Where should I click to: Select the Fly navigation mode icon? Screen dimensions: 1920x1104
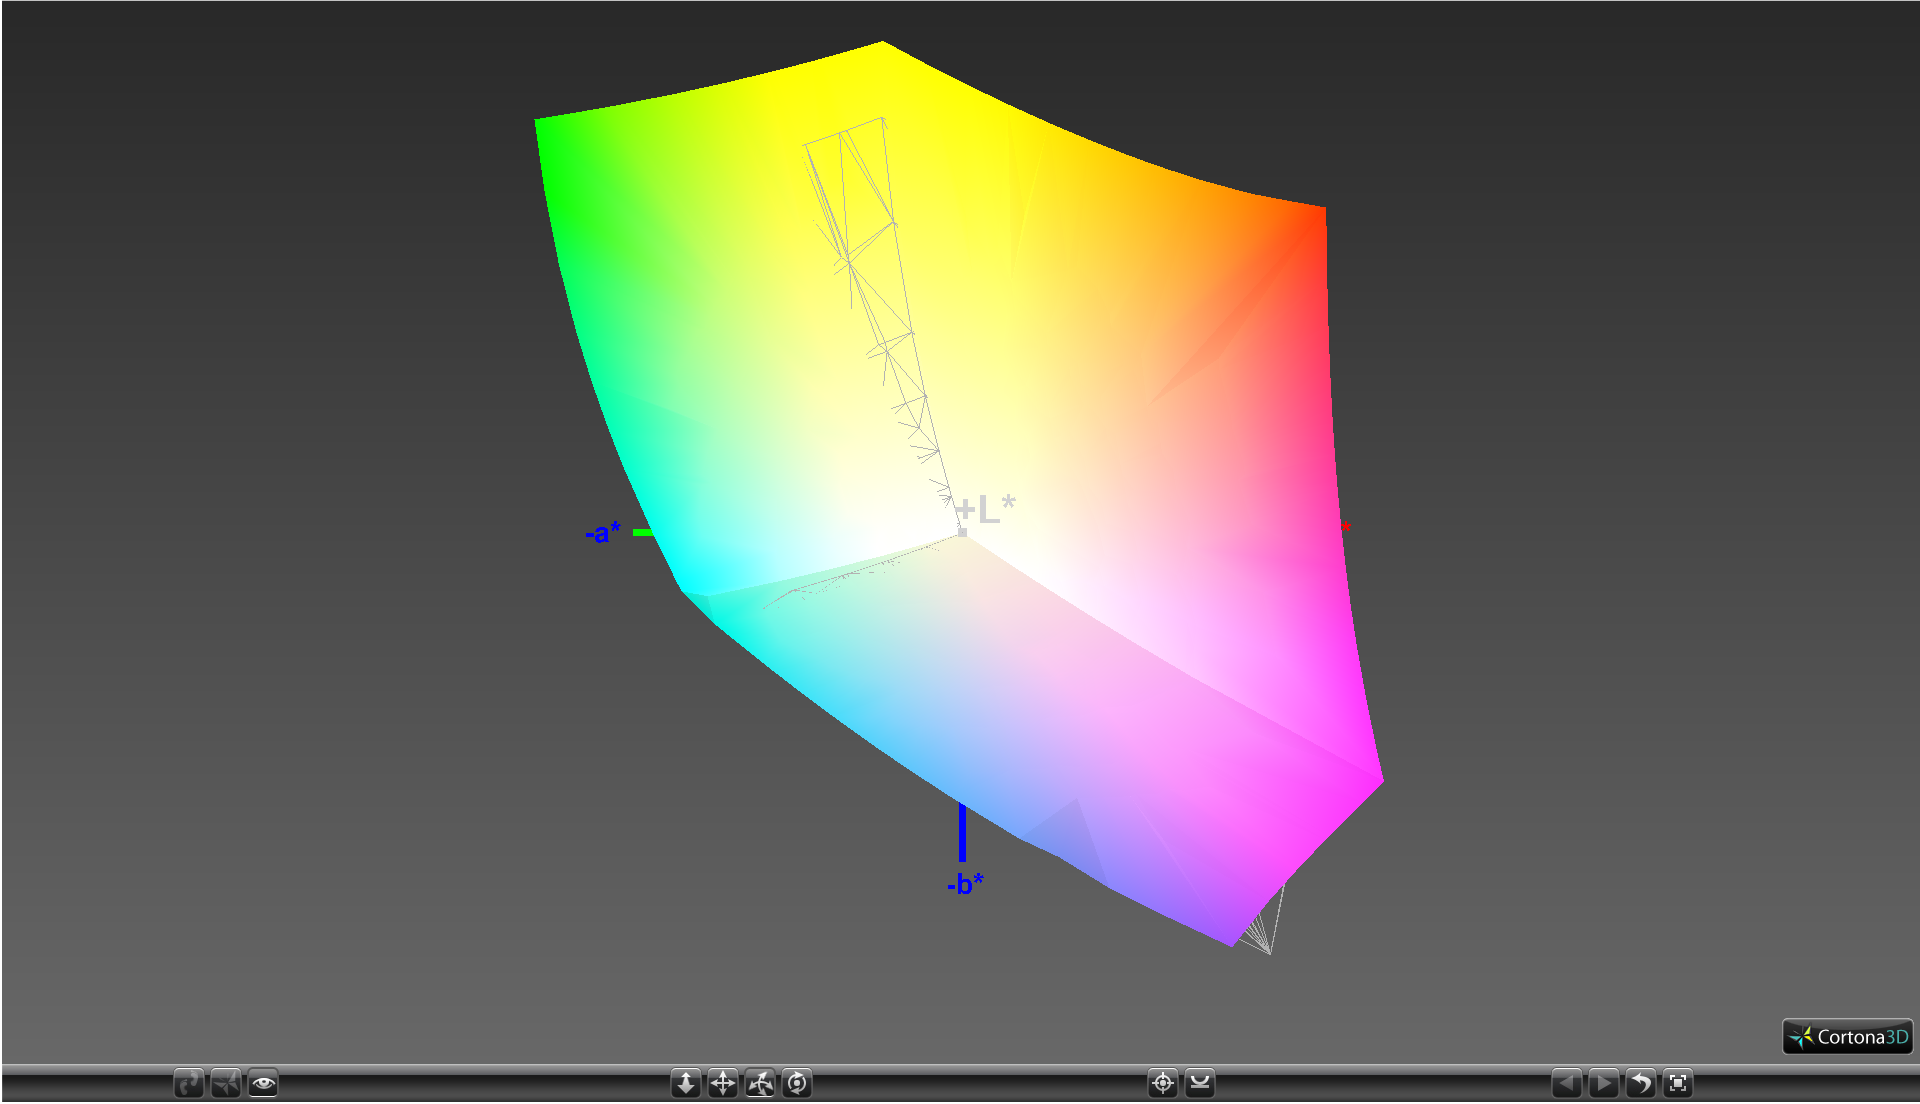[x=226, y=1083]
